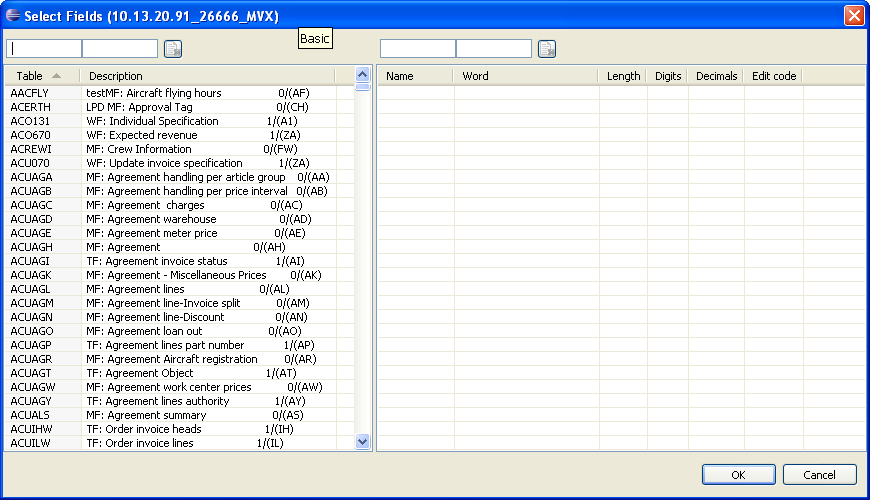This screenshot has height=500, width=870.
Task: Click the Length column header
Action: click(x=623, y=76)
